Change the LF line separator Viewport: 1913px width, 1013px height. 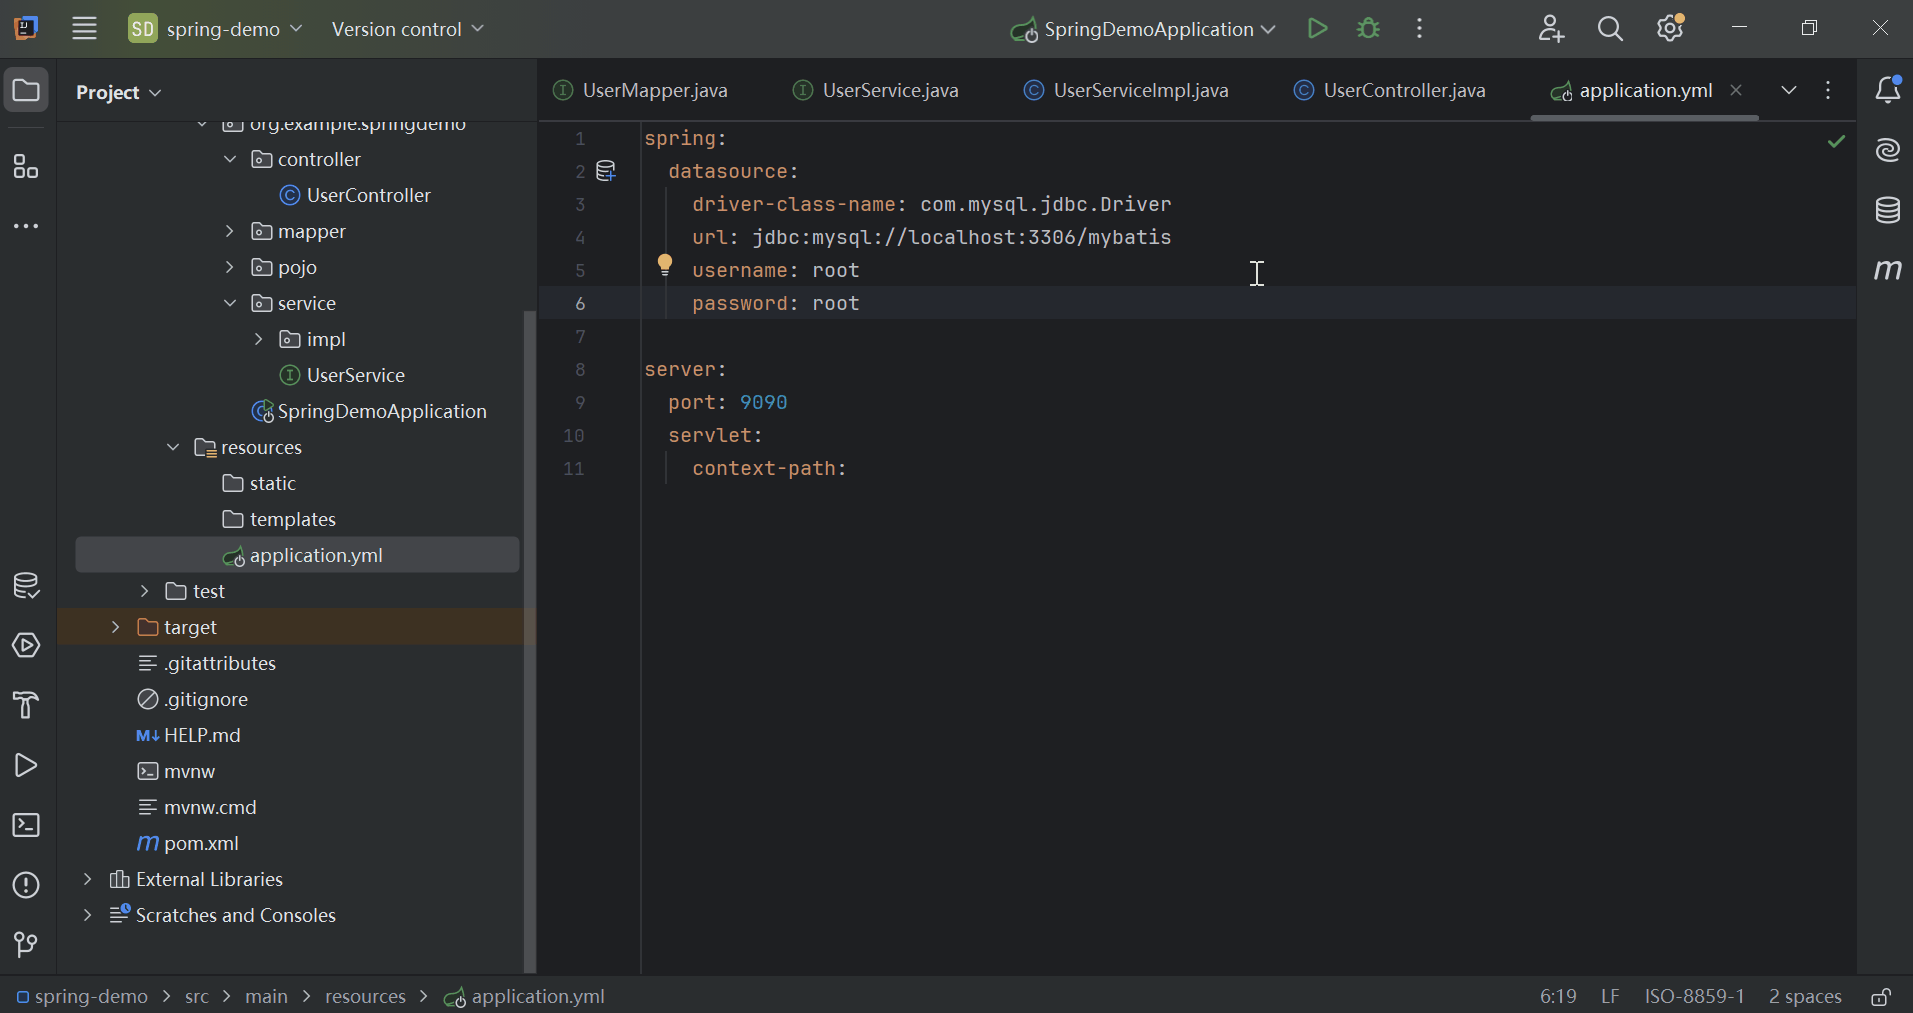(x=1610, y=997)
